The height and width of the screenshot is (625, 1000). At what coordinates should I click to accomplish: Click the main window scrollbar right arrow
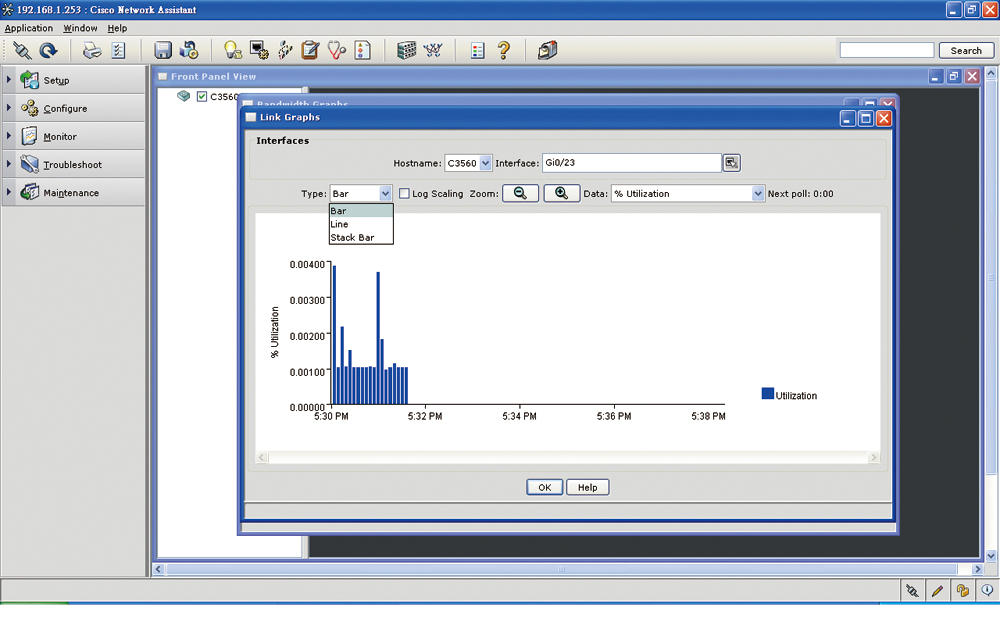(977, 569)
